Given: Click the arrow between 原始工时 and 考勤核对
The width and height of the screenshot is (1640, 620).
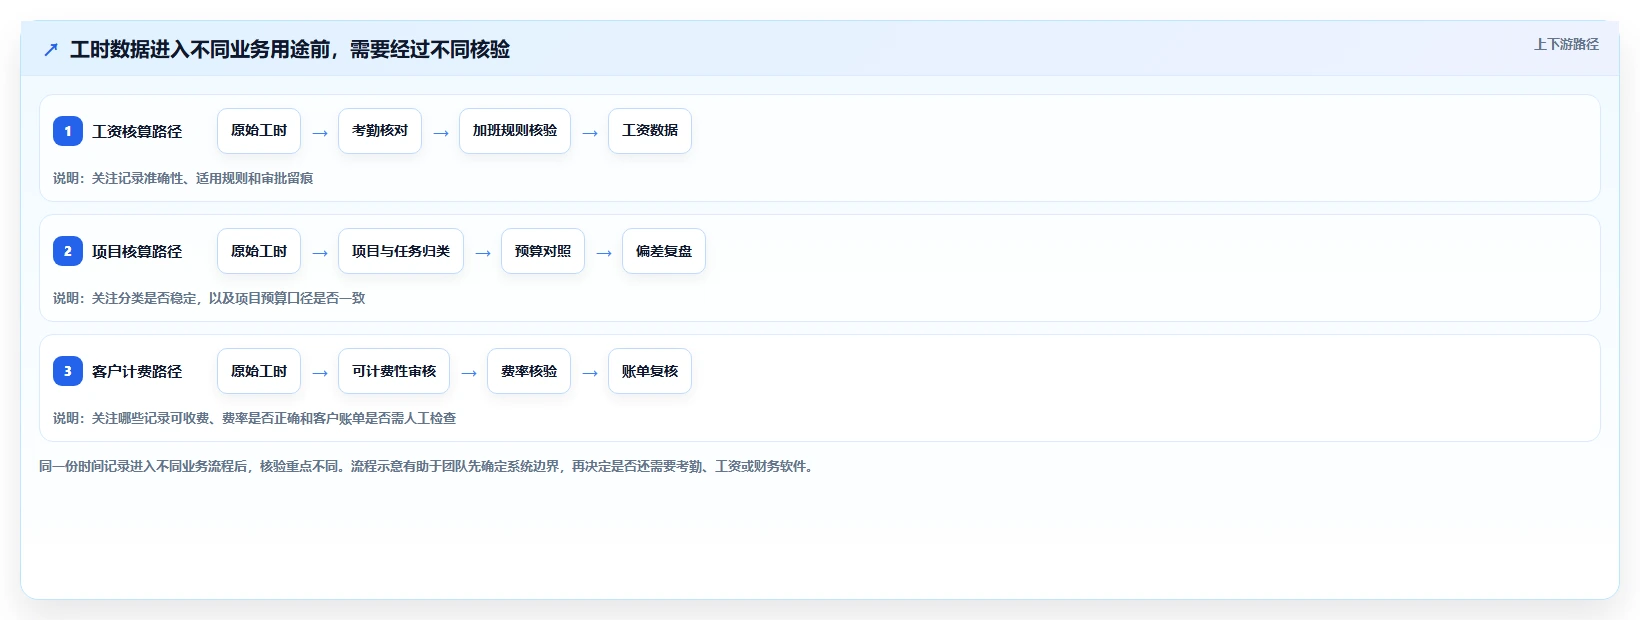Looking at the screenshot, I should click(x=320, y=132).
